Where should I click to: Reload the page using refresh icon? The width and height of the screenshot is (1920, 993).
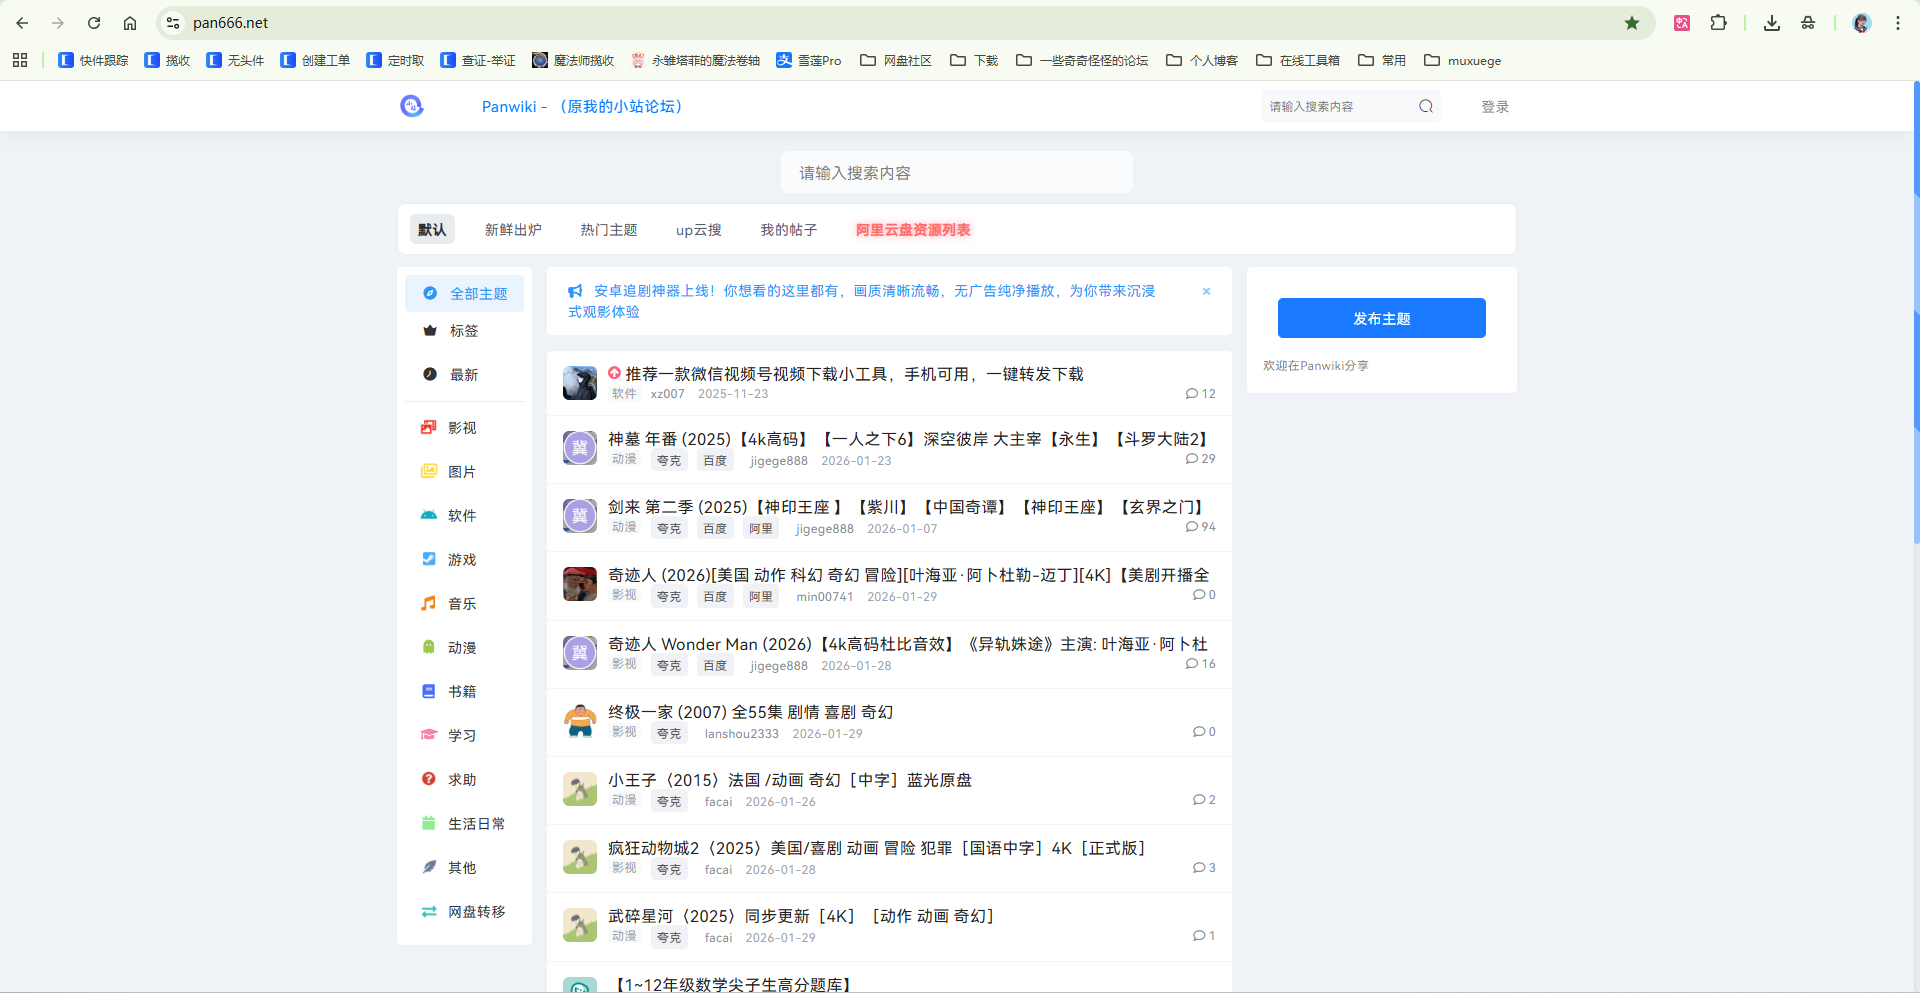point(94,23)
